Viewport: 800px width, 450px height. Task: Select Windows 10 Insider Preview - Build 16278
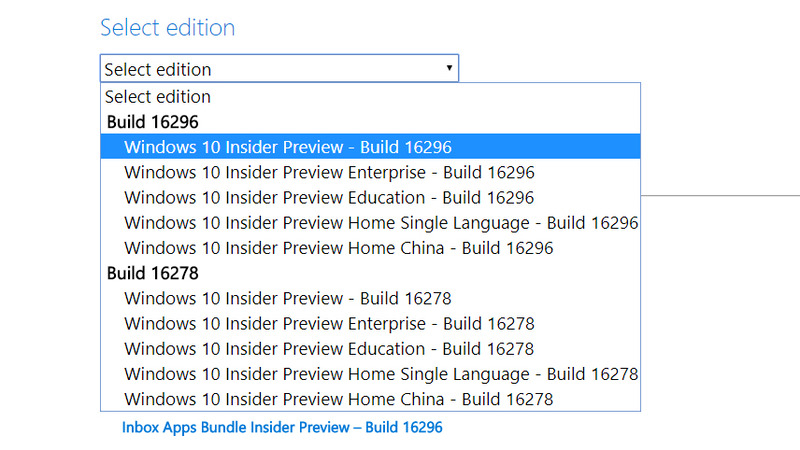[x=288, y=298]
